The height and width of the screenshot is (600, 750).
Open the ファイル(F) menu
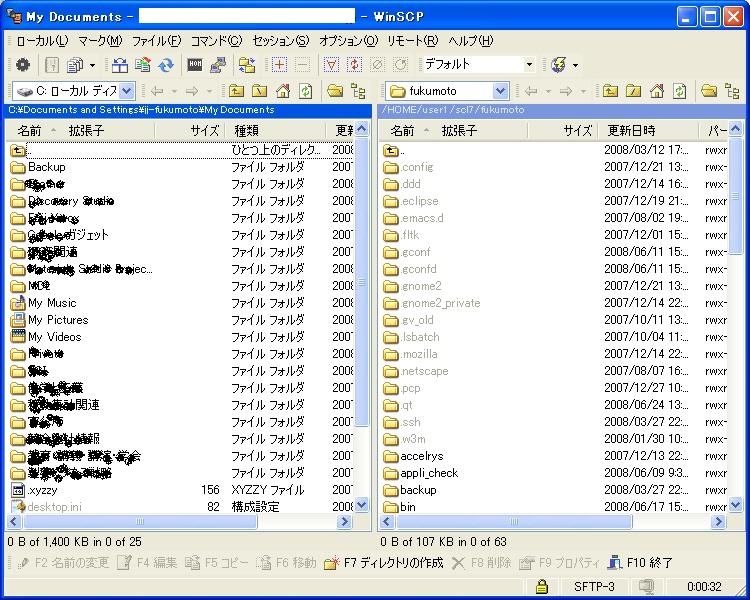pos(156,41)
